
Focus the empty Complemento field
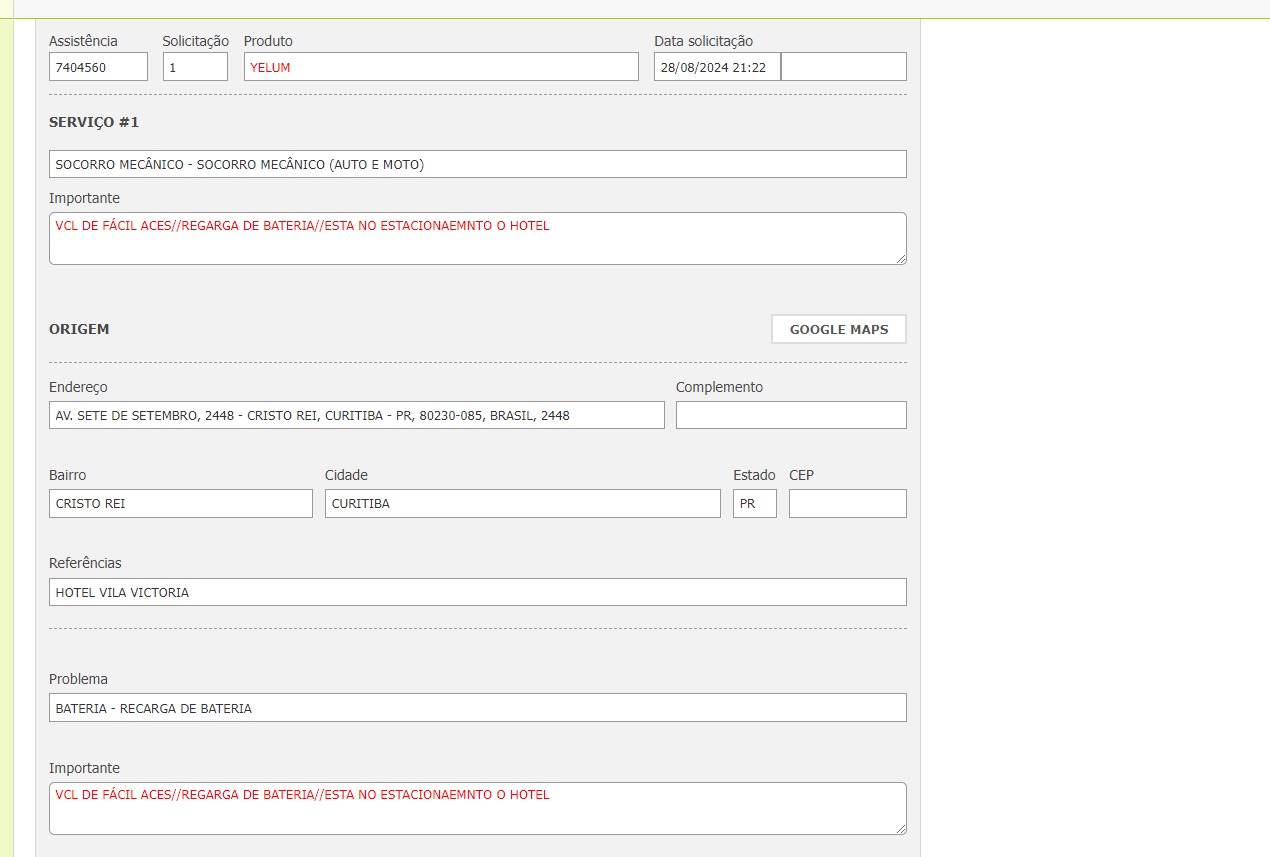[790, 415]
